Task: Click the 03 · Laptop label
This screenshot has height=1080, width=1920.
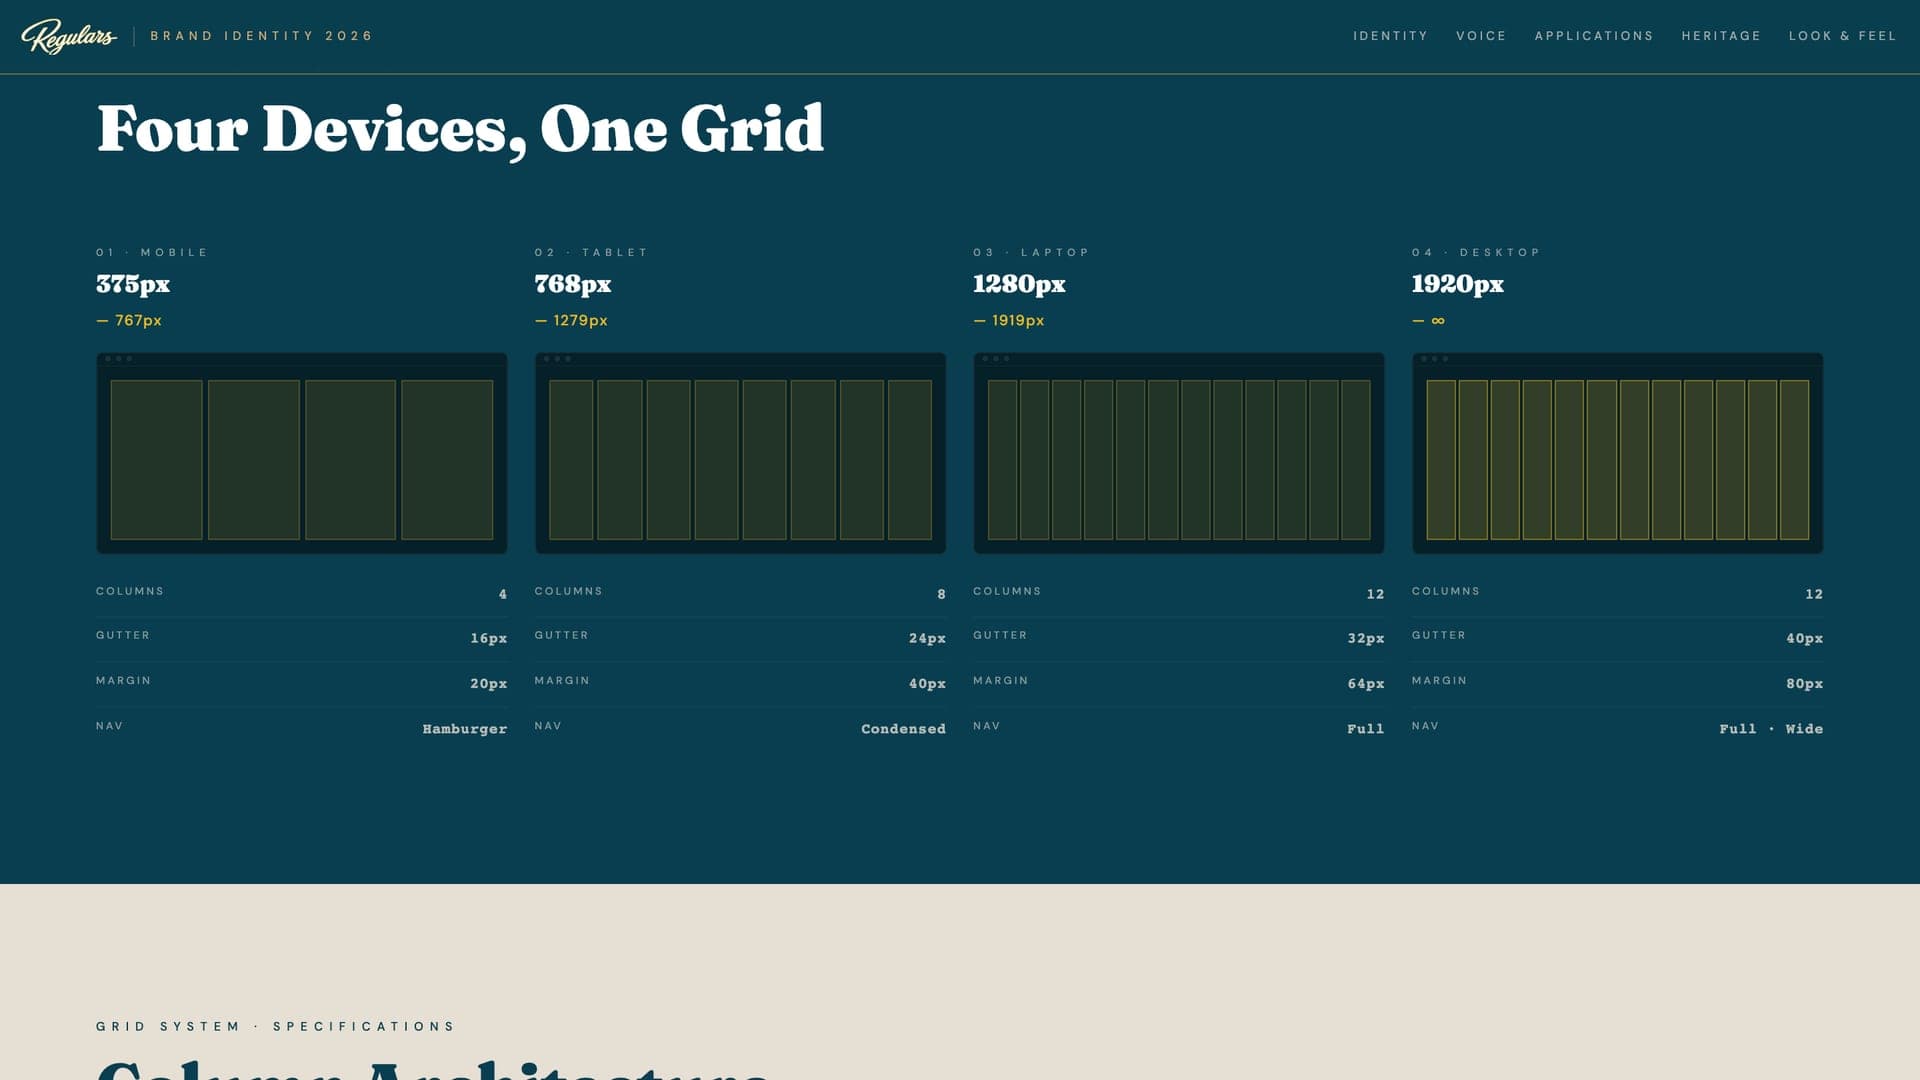Action: click(1031, 252)
